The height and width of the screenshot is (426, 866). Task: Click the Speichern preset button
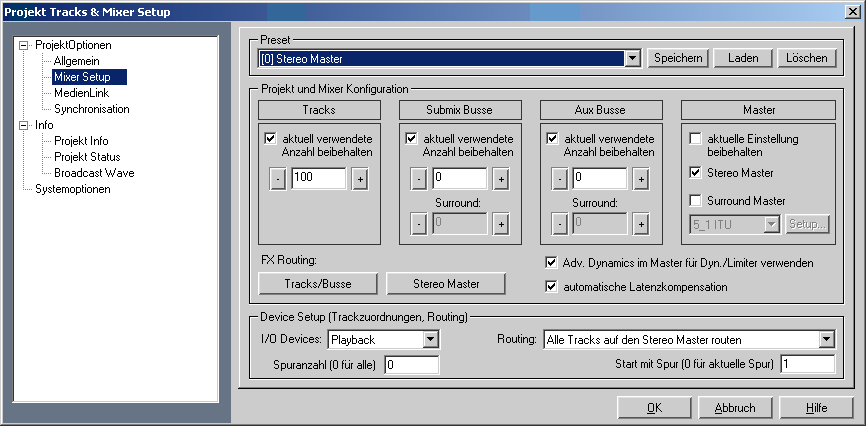(x=679, y=58)
